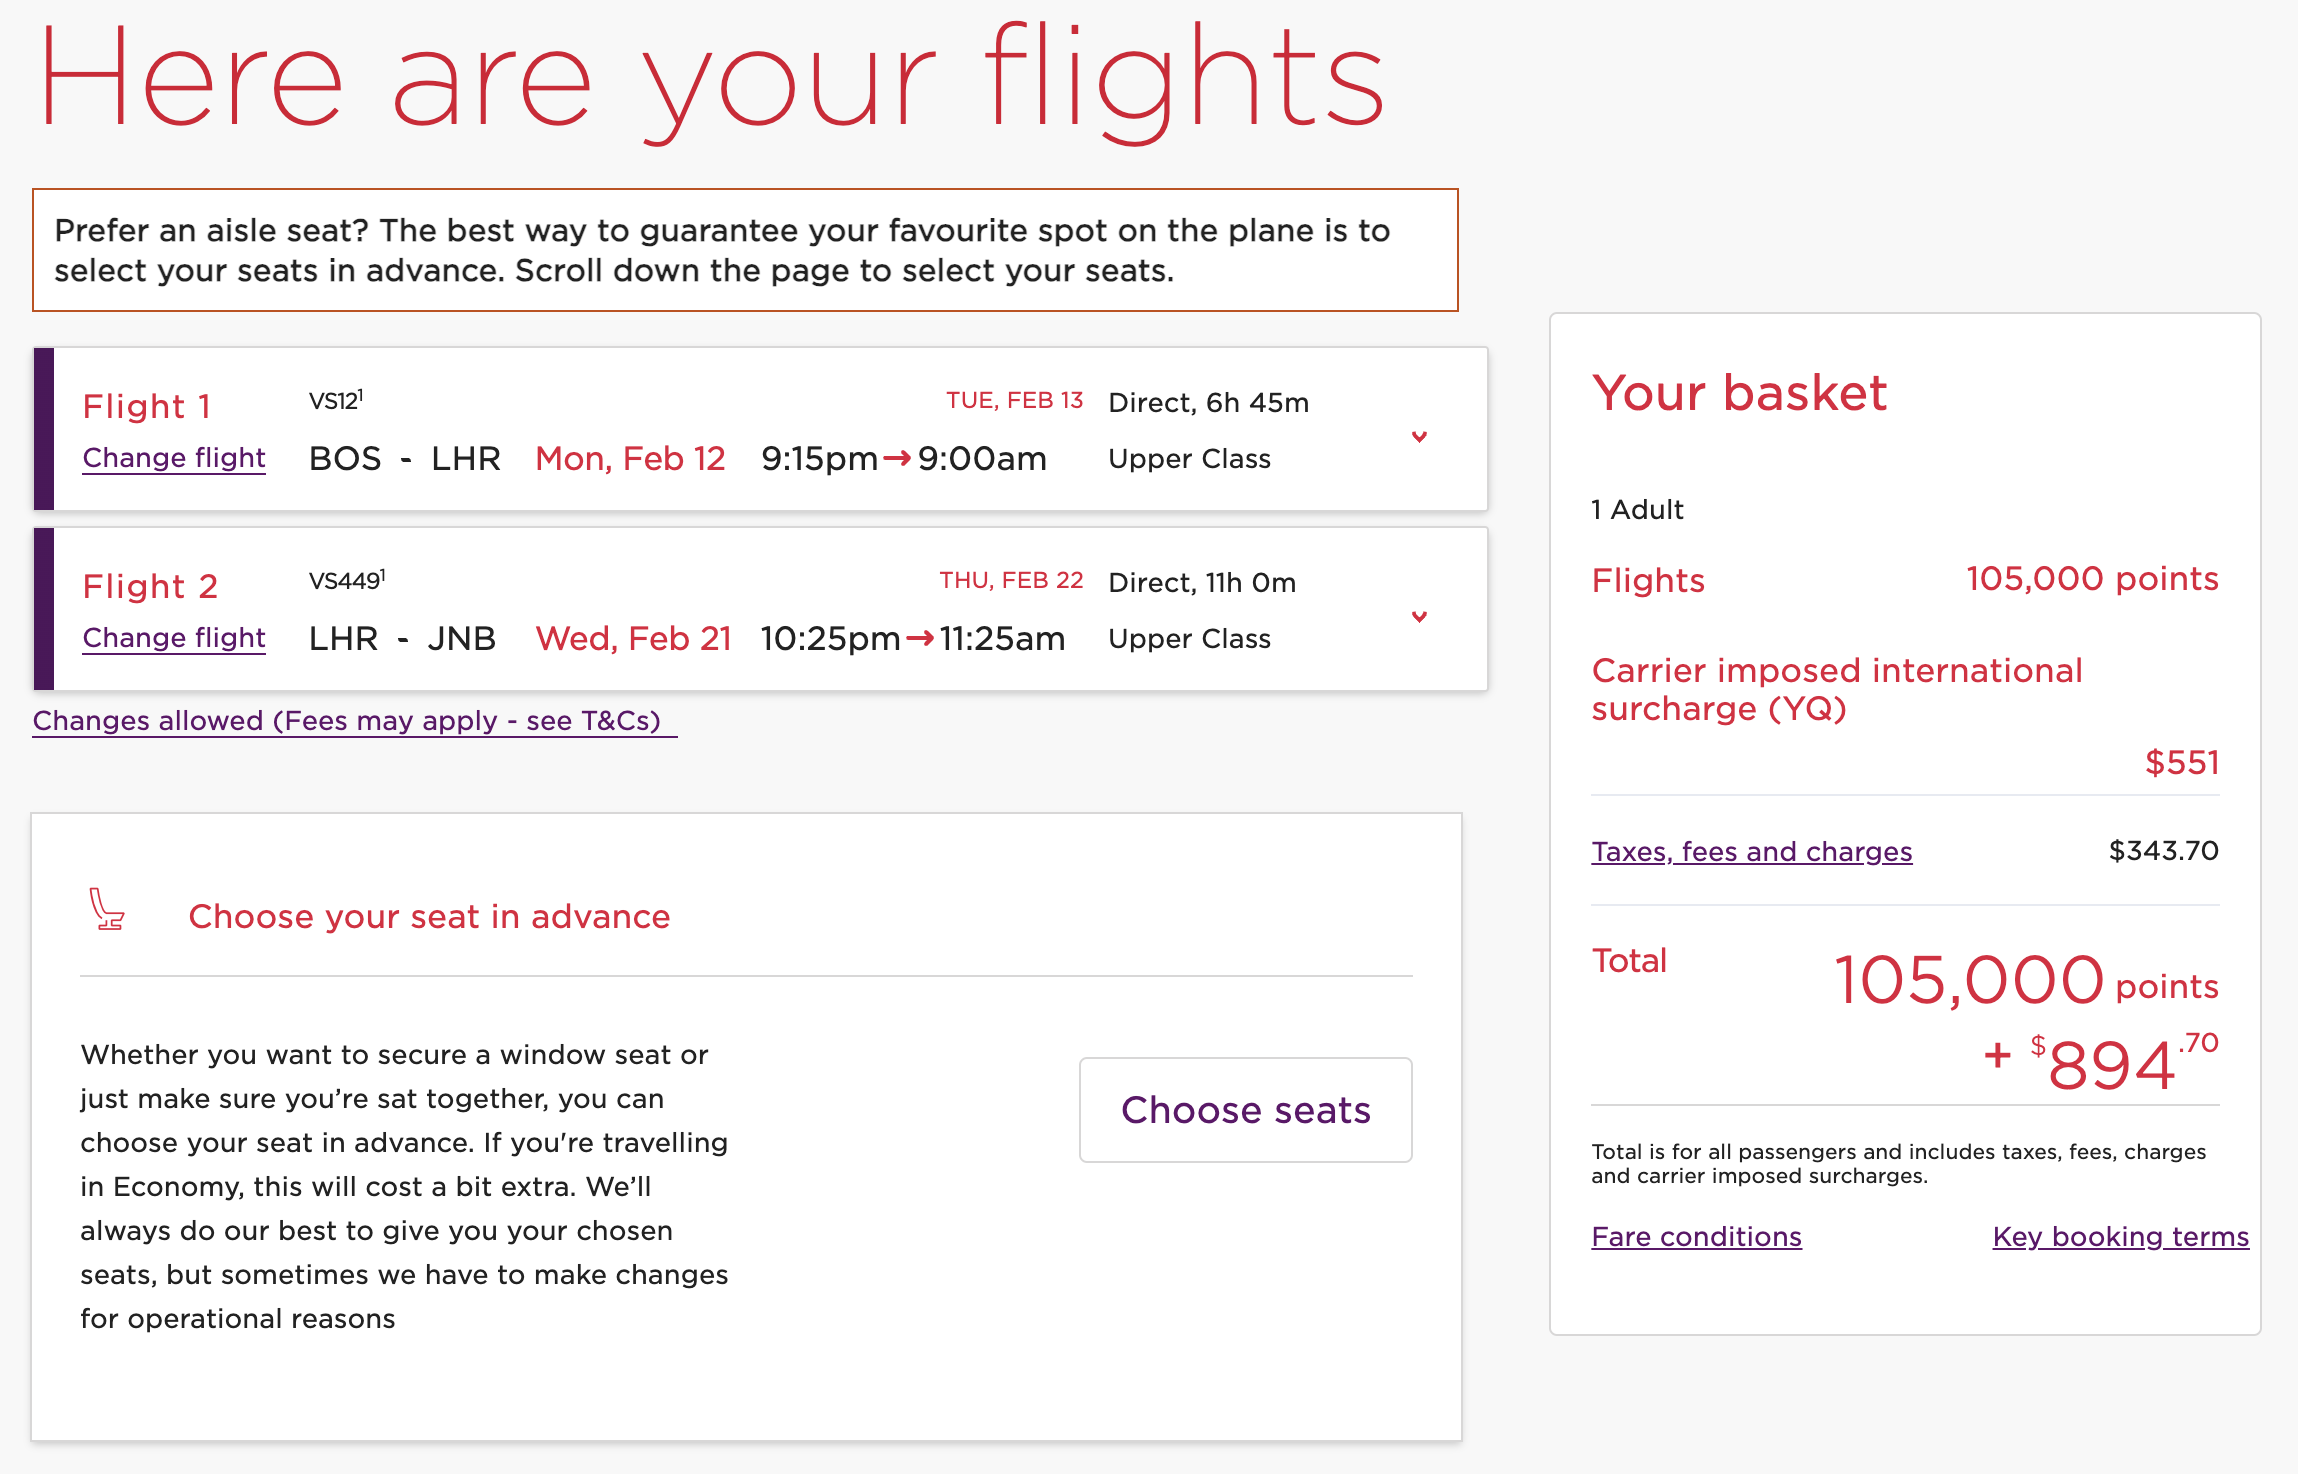Click Upper Class label on Flight 1
The width and height of the screenshot is (2298, 1474).
pos(1190,459)
